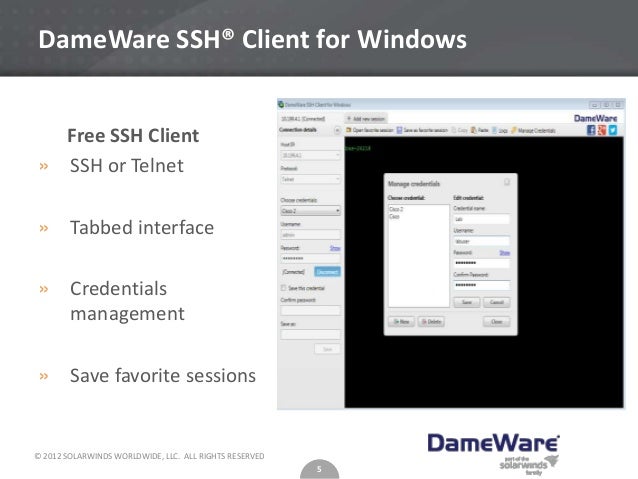The height and width of the screenshot is (479, 638).
Task: Collapse the Connection details panel
Action: click(x=337, y=130)
